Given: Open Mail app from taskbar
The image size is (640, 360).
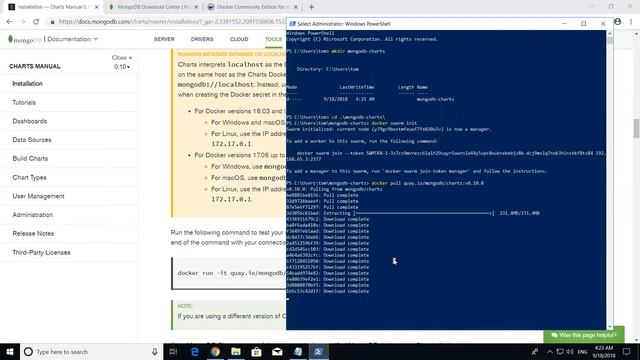Looking at the screenshot, I should pyautogui.click(x=277, y=351).
